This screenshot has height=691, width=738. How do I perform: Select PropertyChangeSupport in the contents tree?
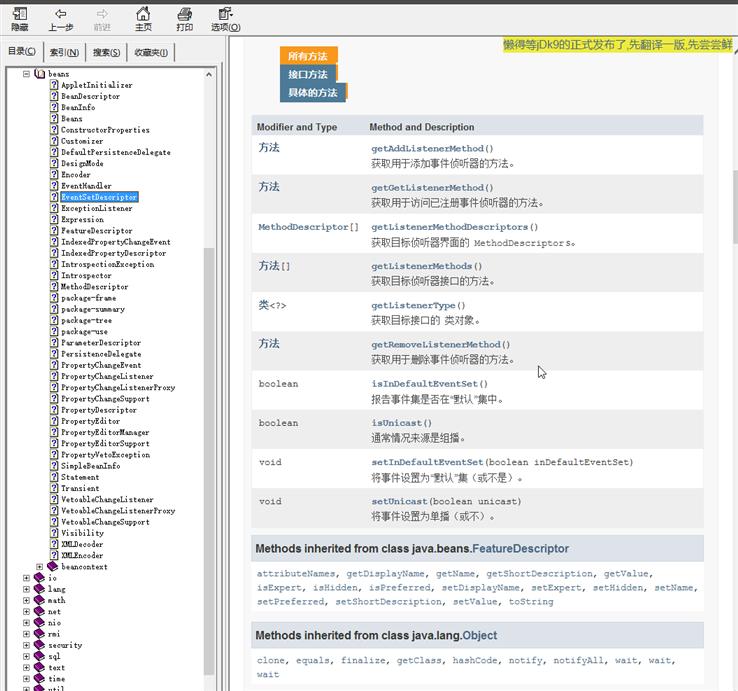[105, 399]
